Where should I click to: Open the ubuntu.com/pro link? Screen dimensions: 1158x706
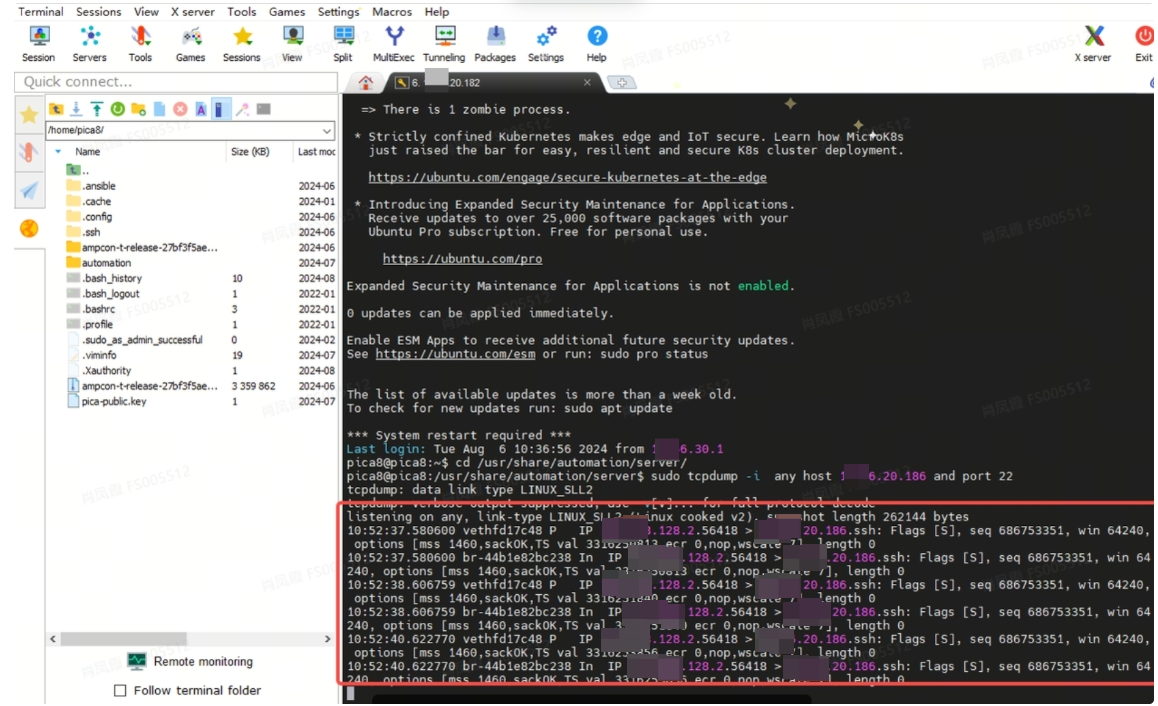point(462,259)
